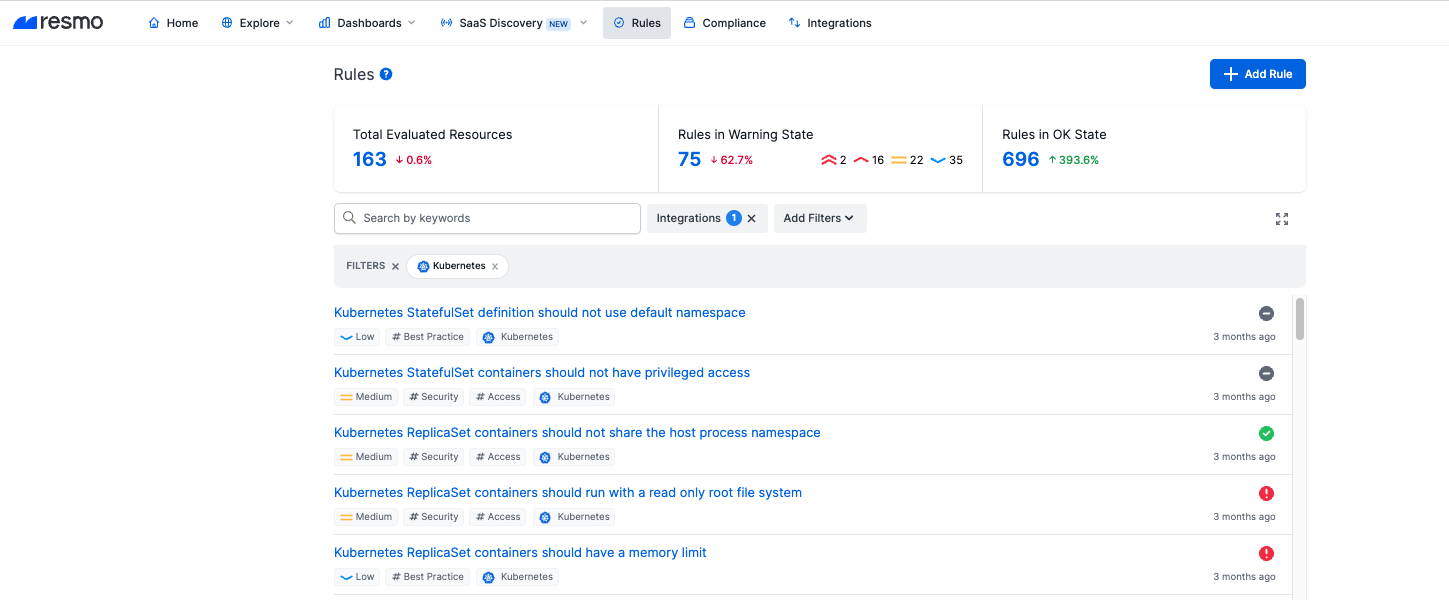Click grey status icon on default namespace rule
The image size is (1449, 600).
coord(1266,313)
